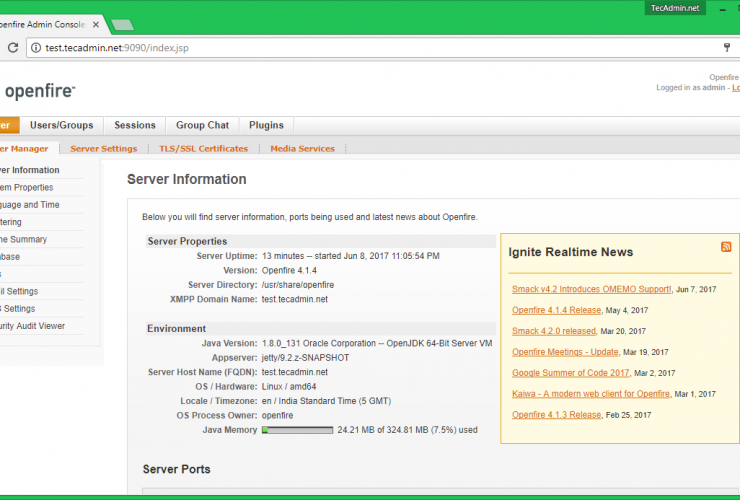Click the Java Memory usage bar
740x500 pixels.
click(297, 430)
